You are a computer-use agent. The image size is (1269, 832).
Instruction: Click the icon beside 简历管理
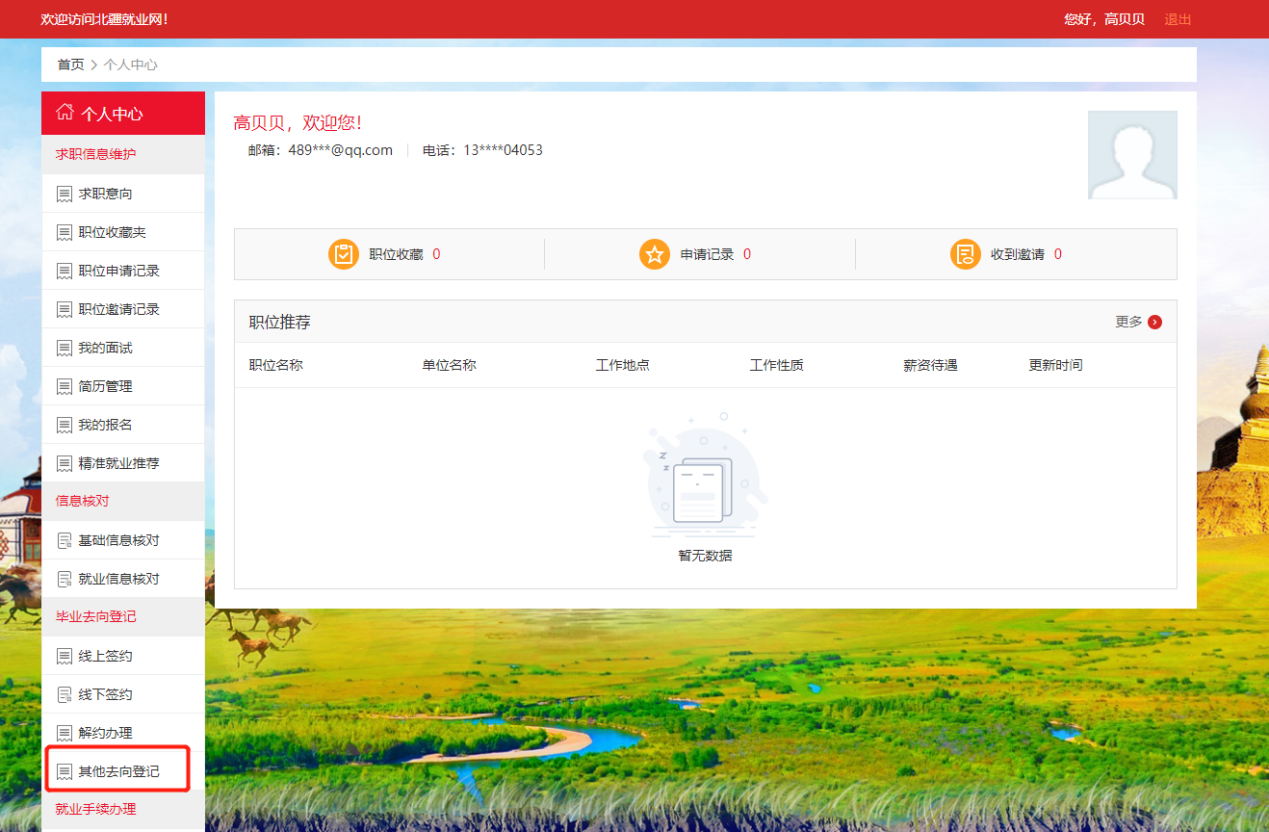click(x=65, y=386)
